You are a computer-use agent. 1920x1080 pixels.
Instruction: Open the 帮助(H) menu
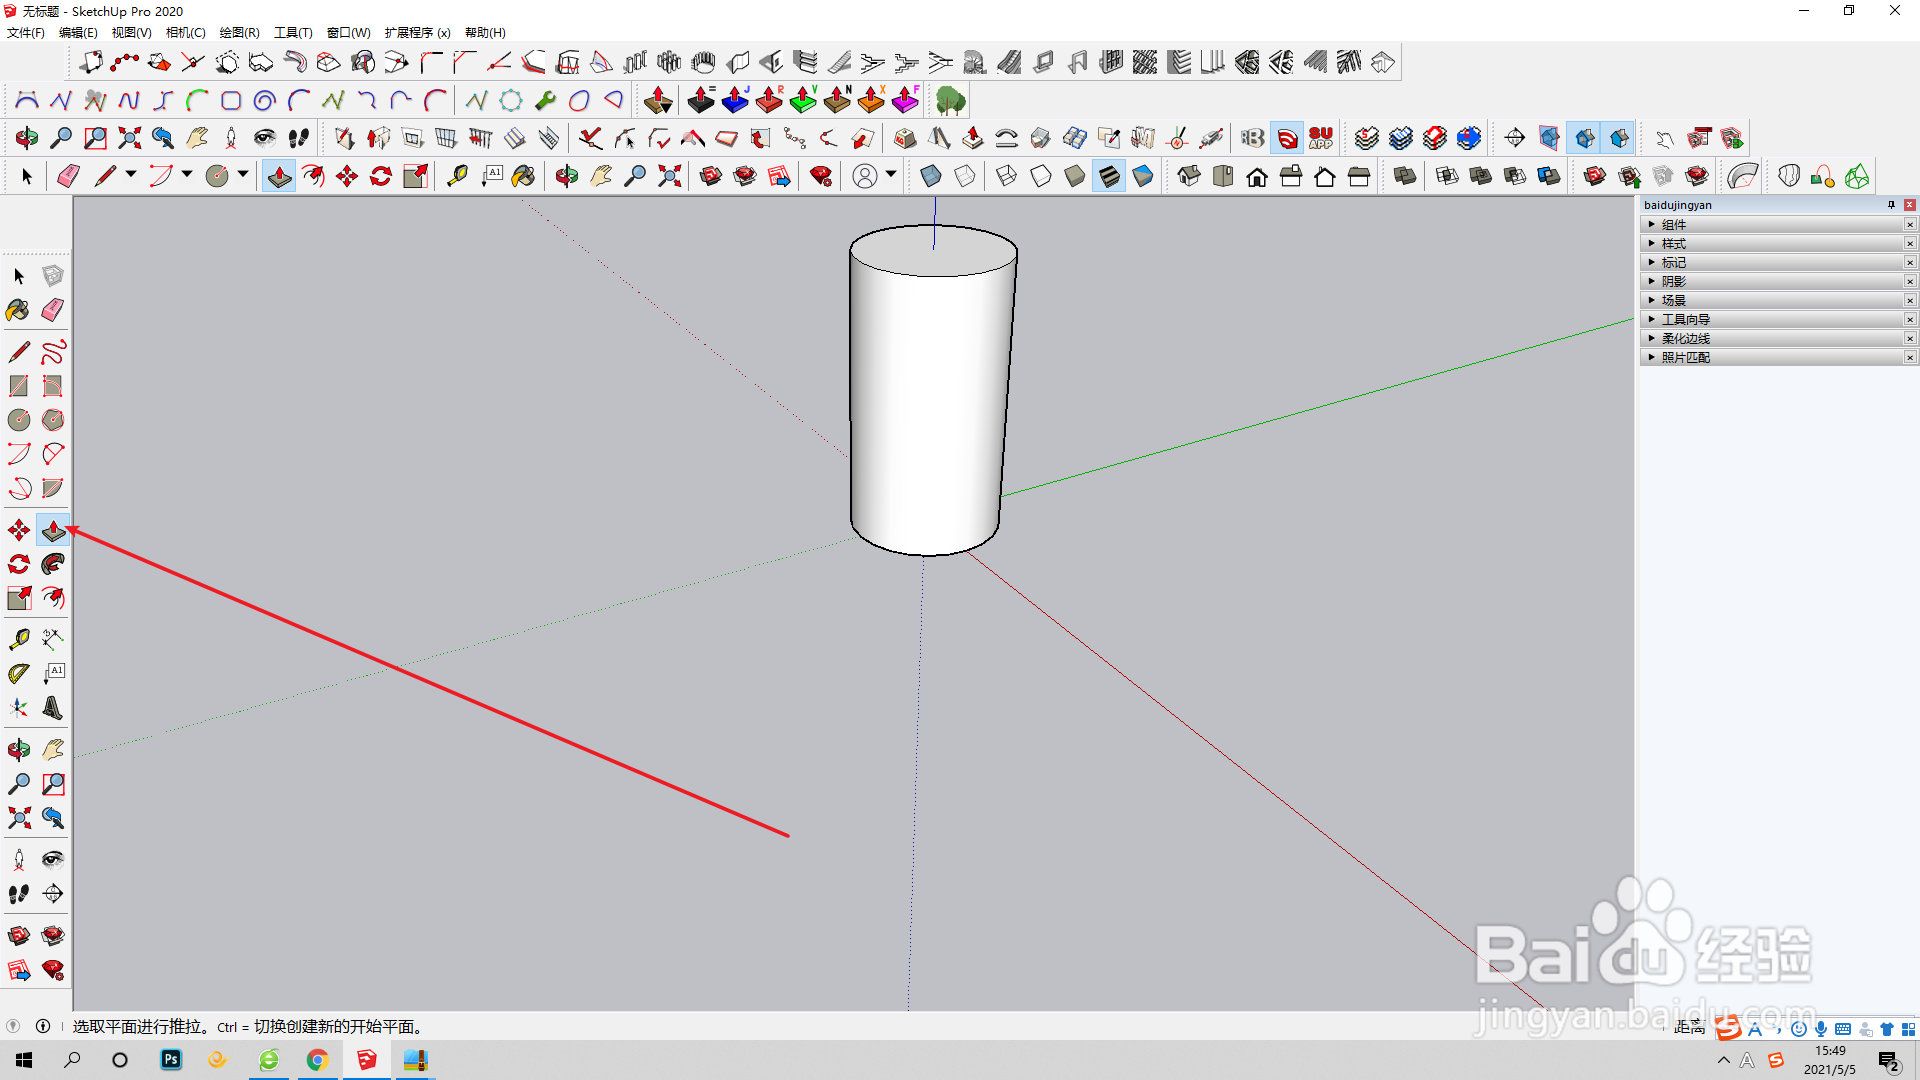485,33
